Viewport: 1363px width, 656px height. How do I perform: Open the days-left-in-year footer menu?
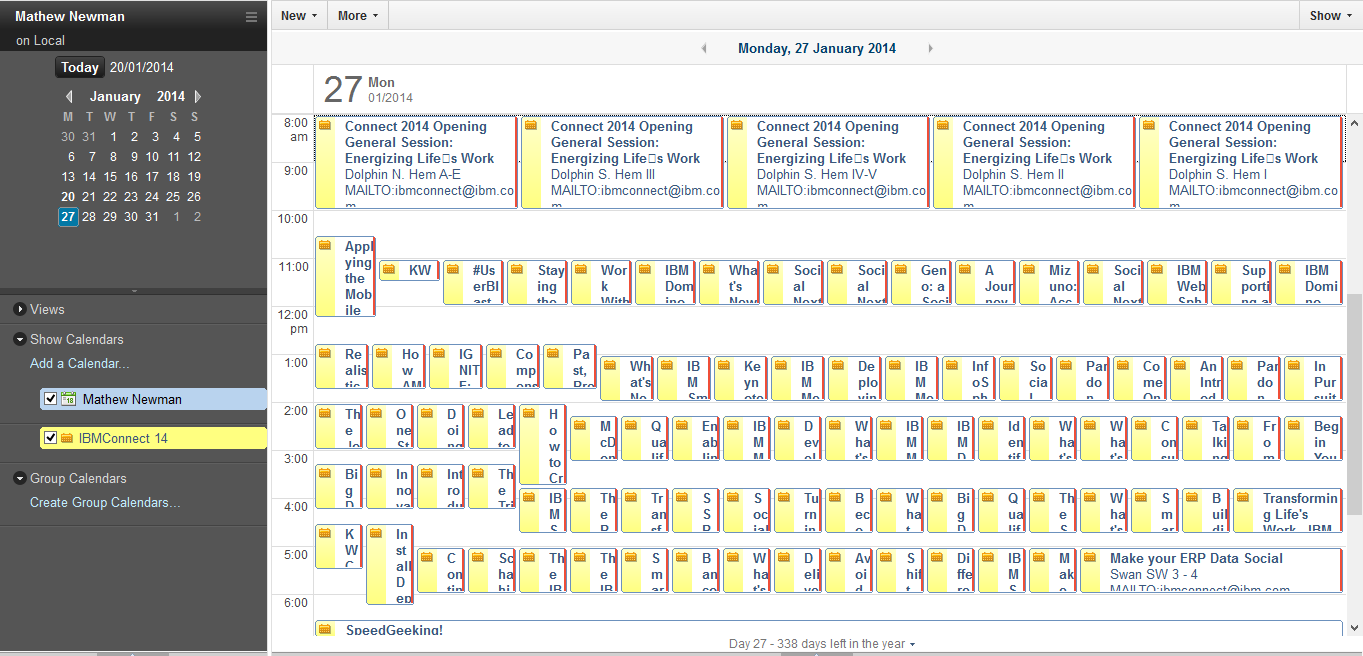click(822, 644)
